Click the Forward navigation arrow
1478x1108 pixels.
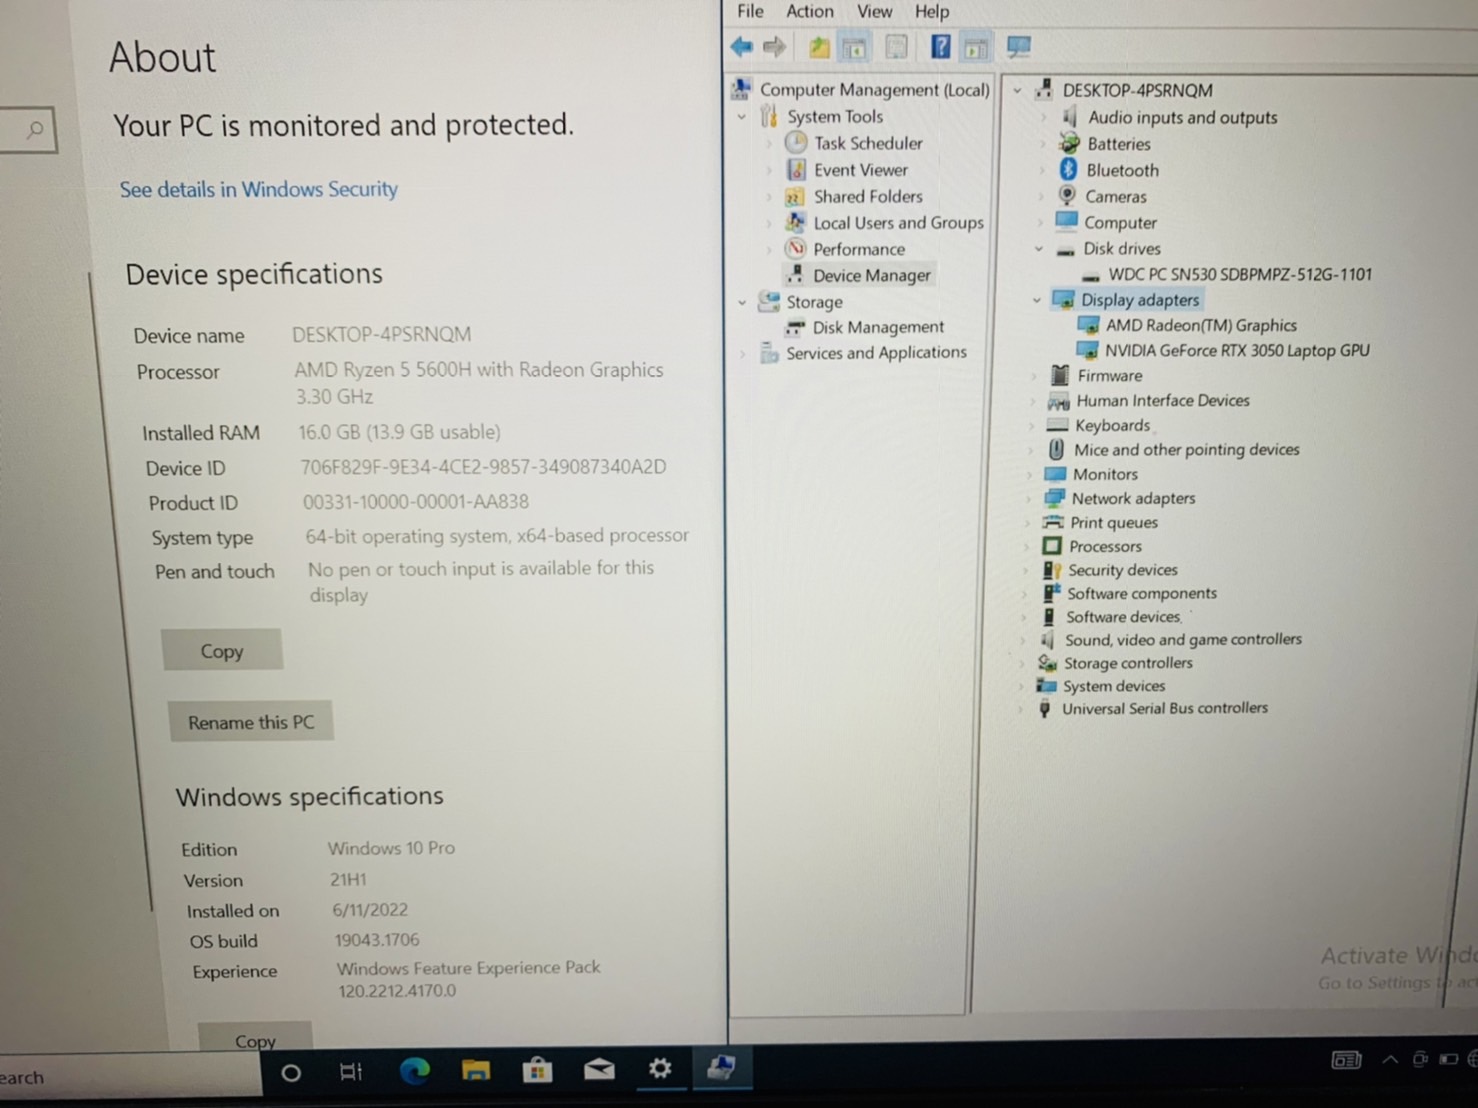[775, 46]
